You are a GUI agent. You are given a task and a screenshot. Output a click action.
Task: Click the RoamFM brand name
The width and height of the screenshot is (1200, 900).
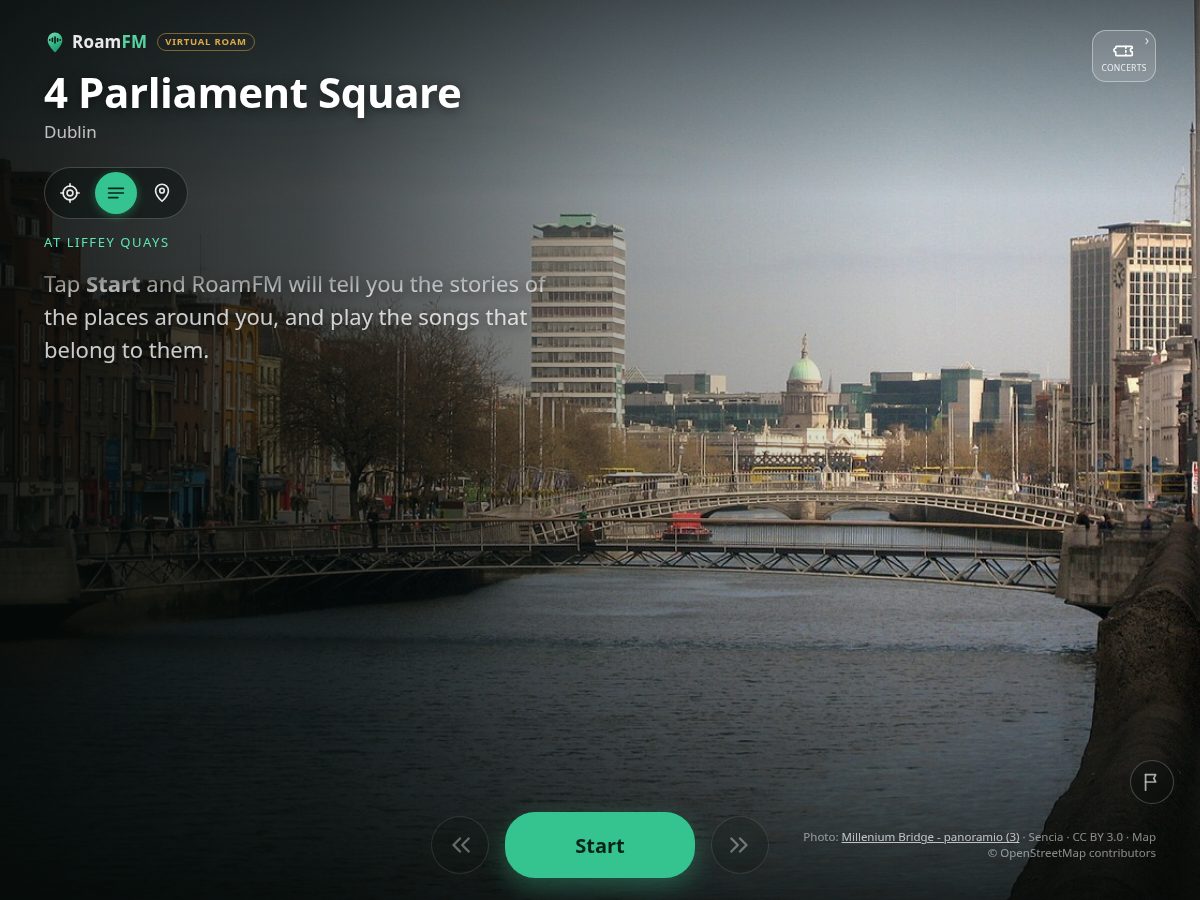pos(109,42)
